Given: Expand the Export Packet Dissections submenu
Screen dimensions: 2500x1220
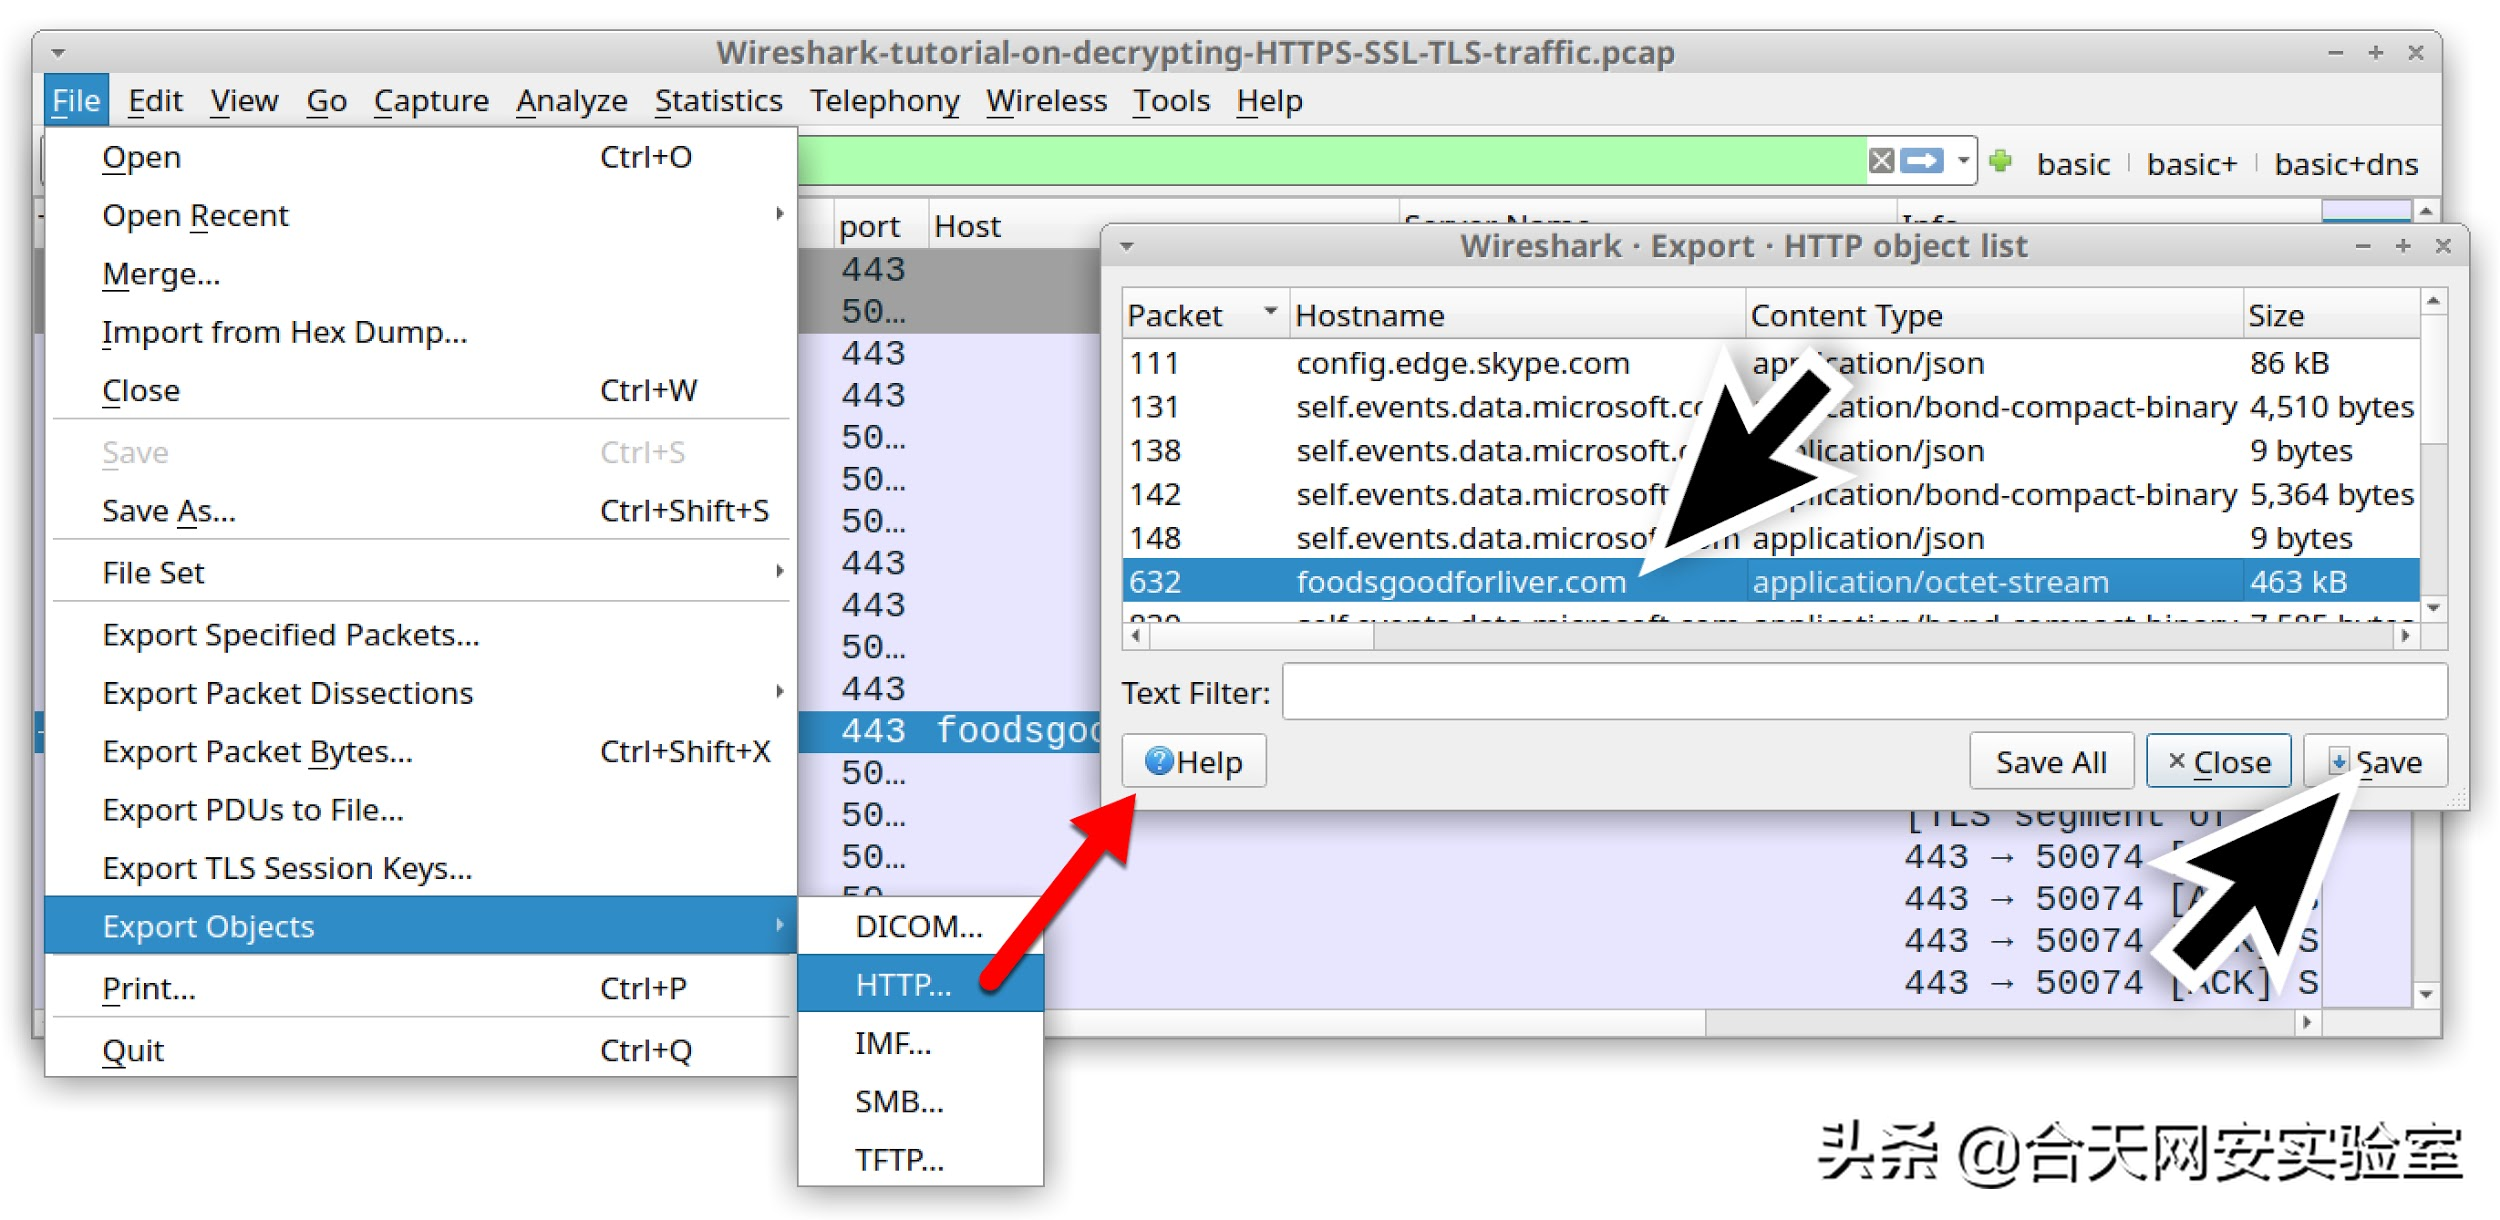Looking at the screenshot, I should click(x=420, y=692).
